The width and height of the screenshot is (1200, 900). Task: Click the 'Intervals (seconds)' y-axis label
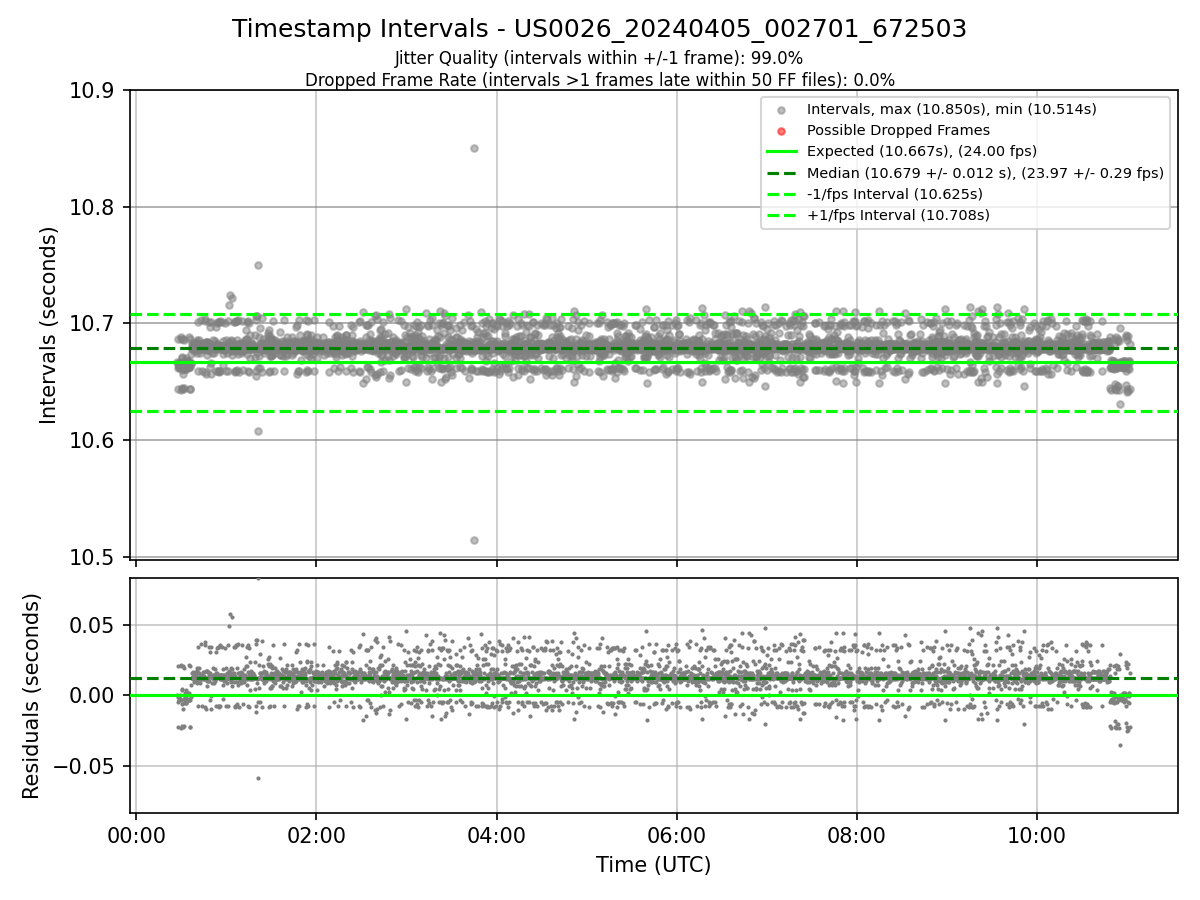click(49, 325)
